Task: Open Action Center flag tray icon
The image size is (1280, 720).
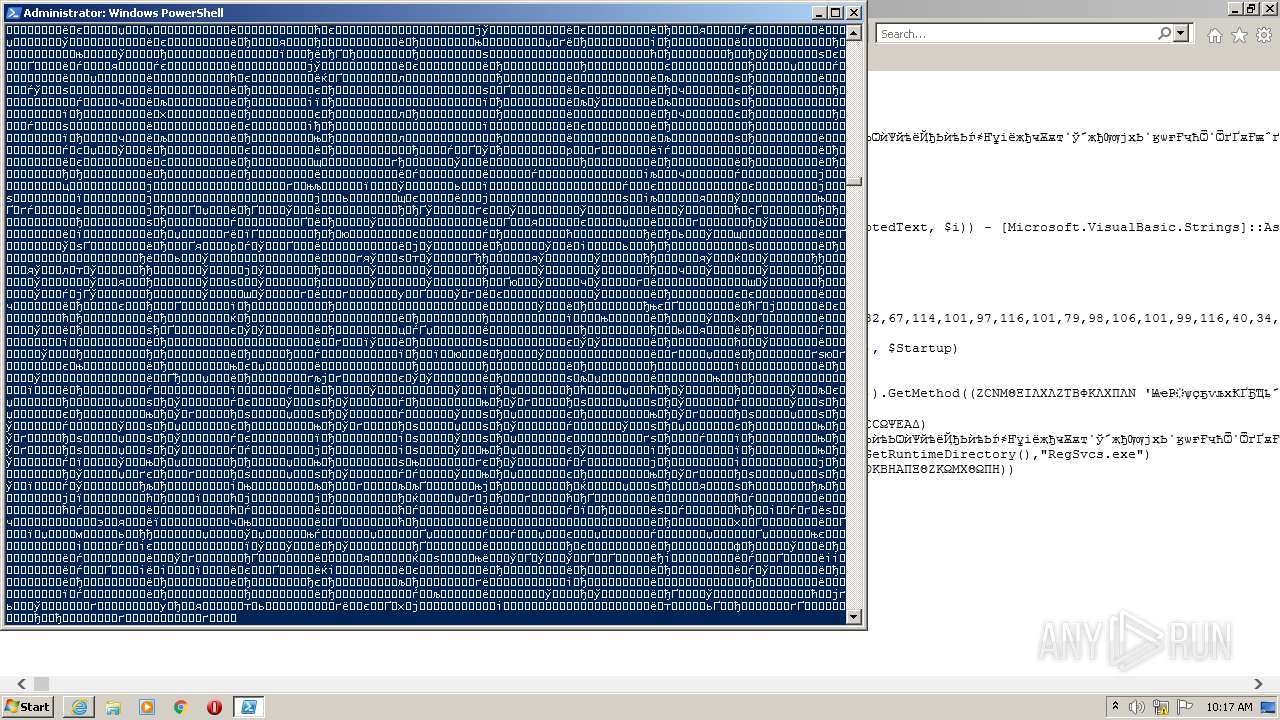Action: pos(1183,707)
